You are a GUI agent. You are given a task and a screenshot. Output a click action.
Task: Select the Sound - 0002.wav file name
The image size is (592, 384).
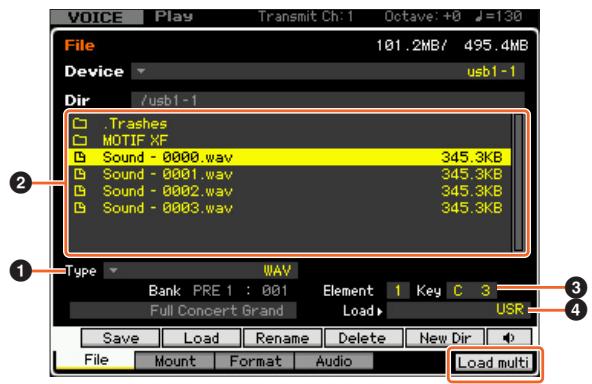tap(167, 191)
